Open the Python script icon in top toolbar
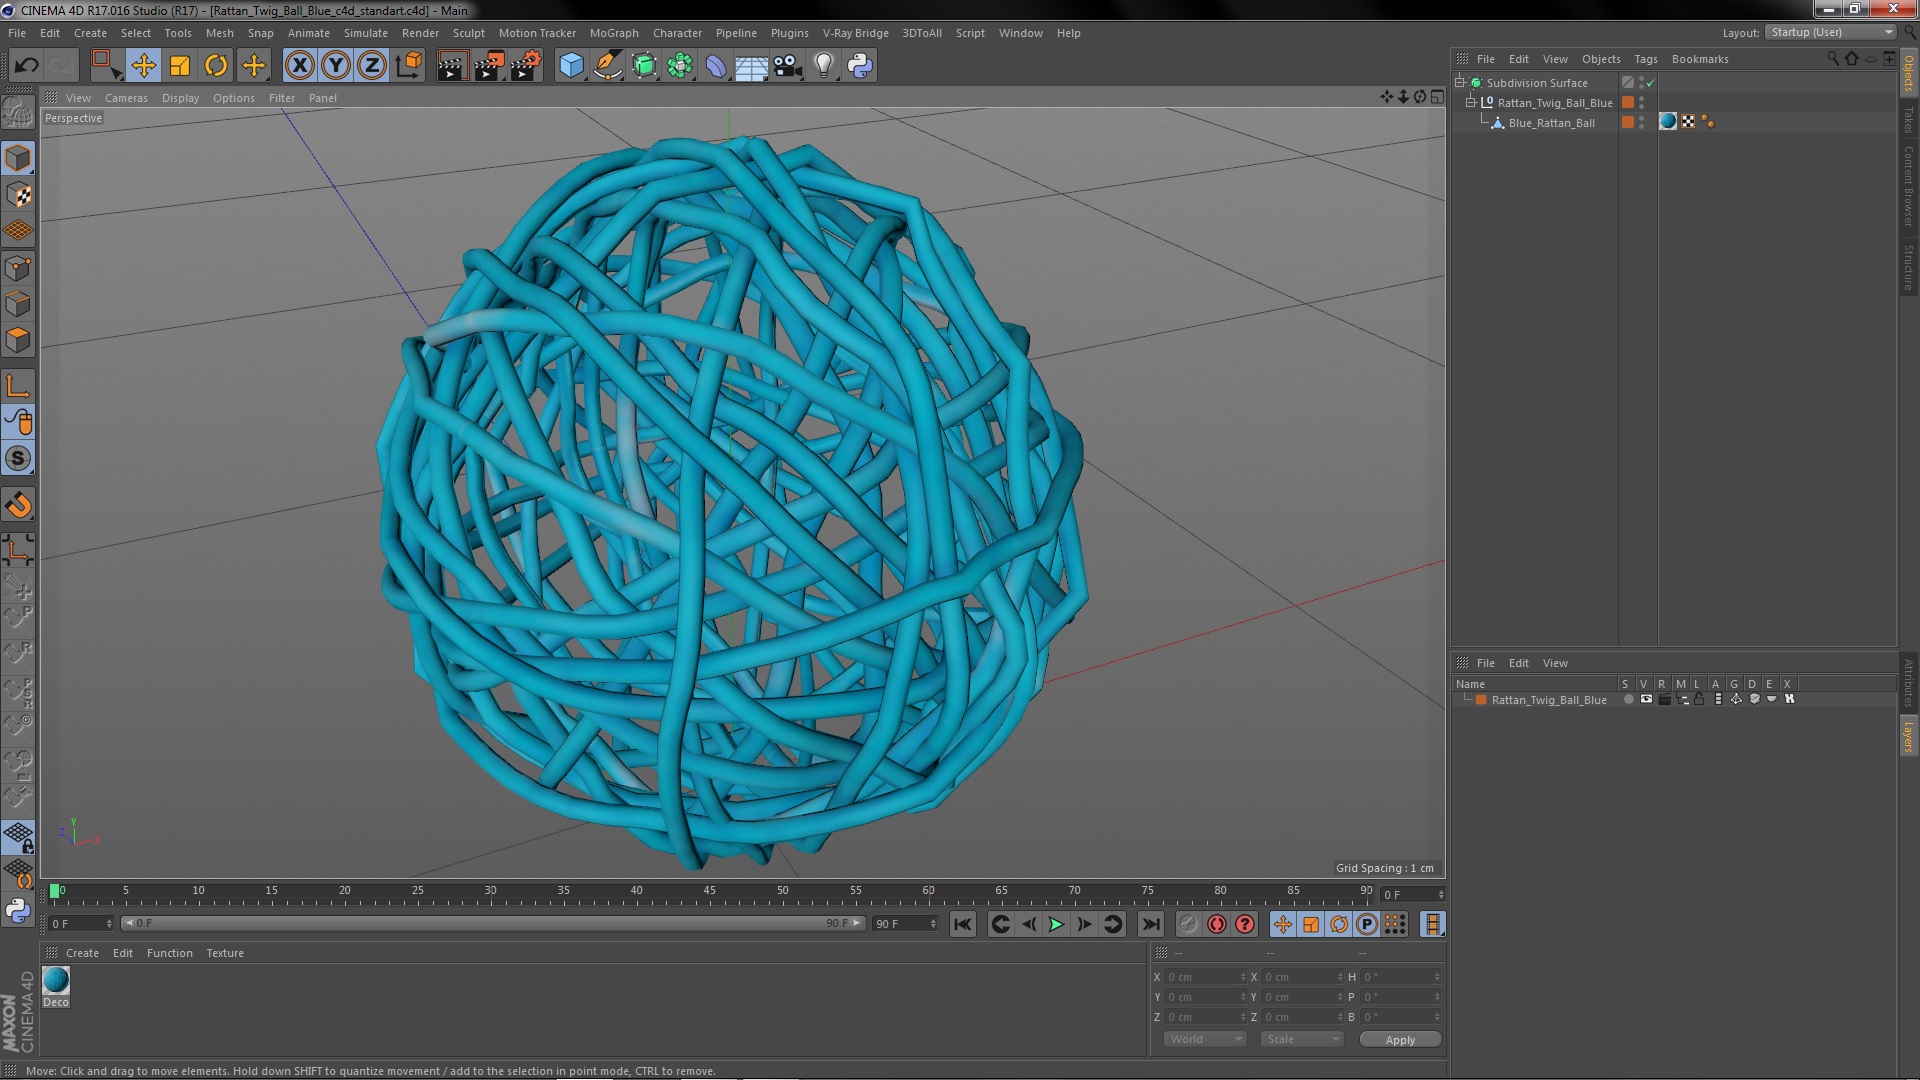Viewport: 1920px width, 1080px height. 860,66
